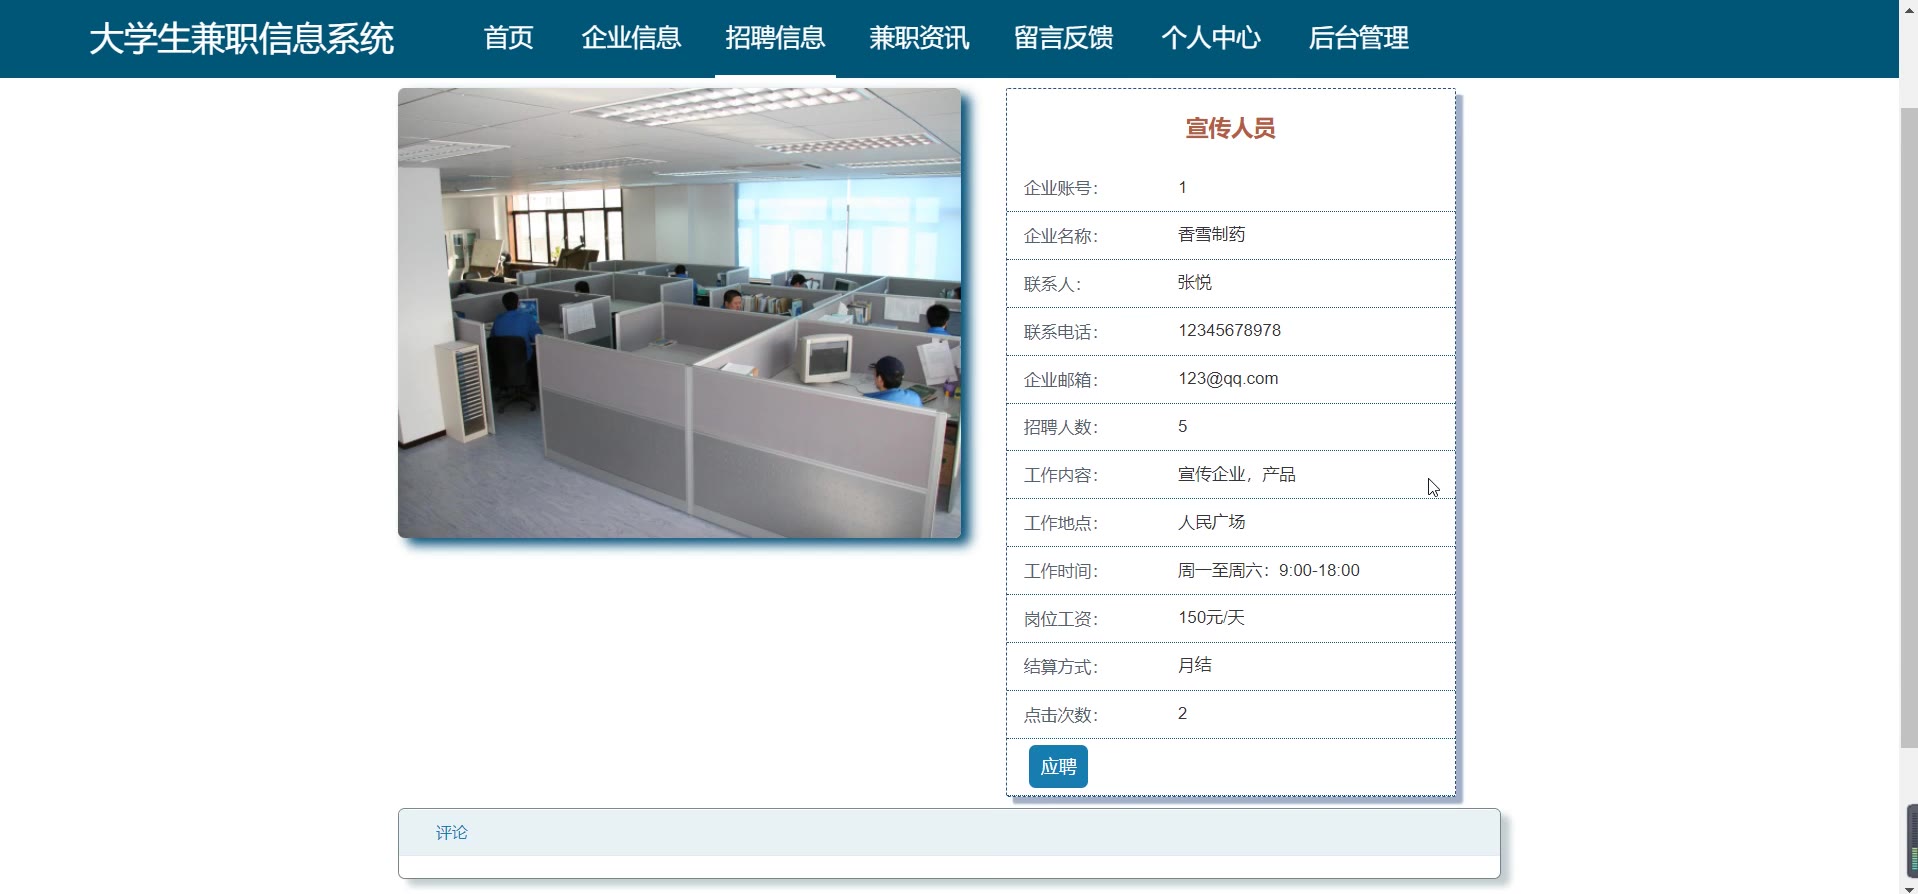
Task: Click the 点击次数 field label
Action: pyautogui.click(x=1060, y=715)
